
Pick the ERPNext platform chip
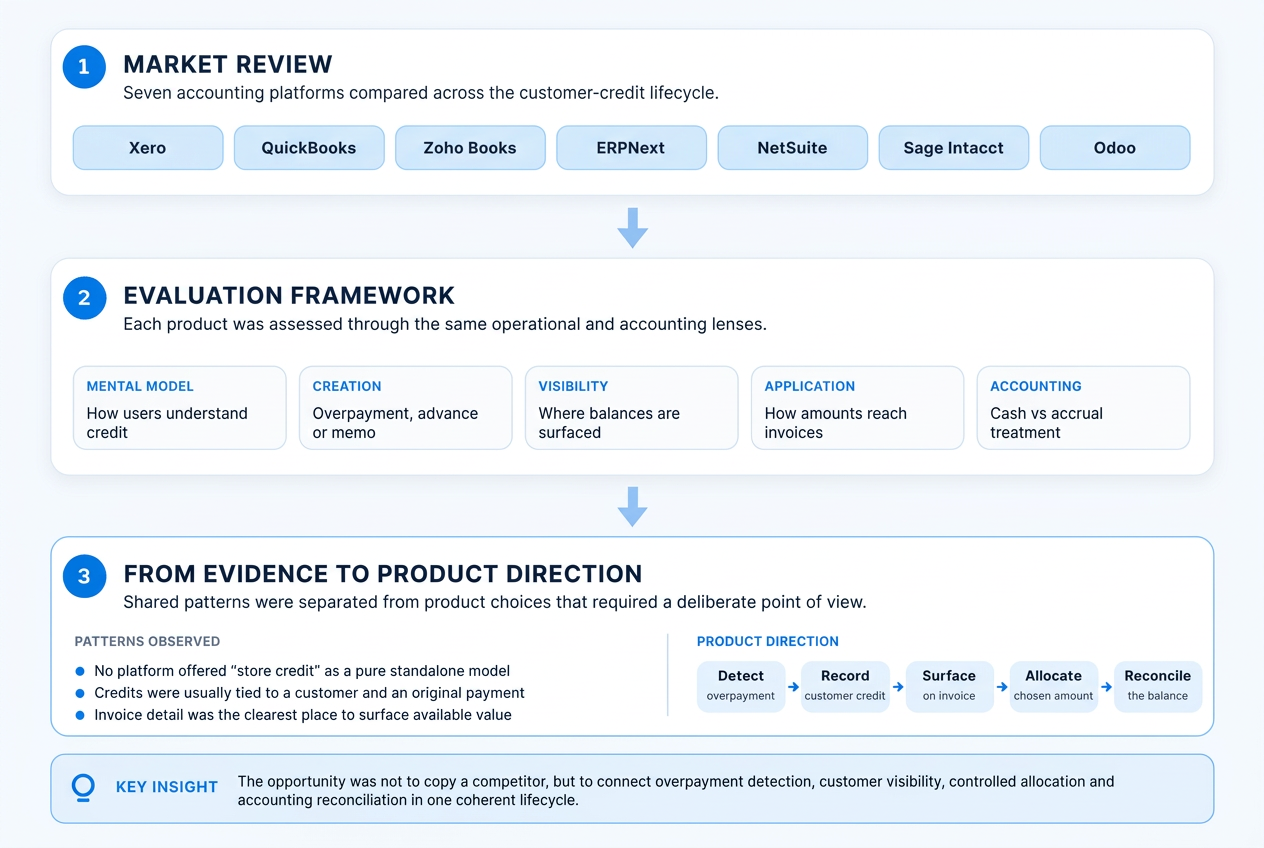click(x=631, y=147)
